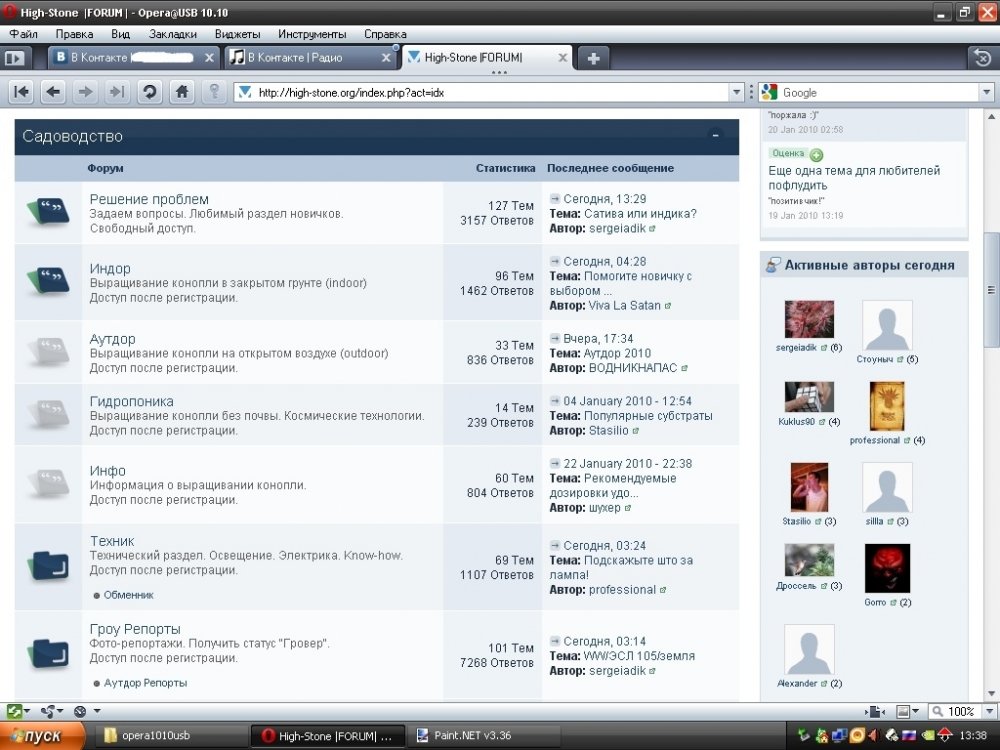Screen dimensions: 1000x750
Task: Click the Home button in navigation toolbar
Action: (x=182, y=92)
